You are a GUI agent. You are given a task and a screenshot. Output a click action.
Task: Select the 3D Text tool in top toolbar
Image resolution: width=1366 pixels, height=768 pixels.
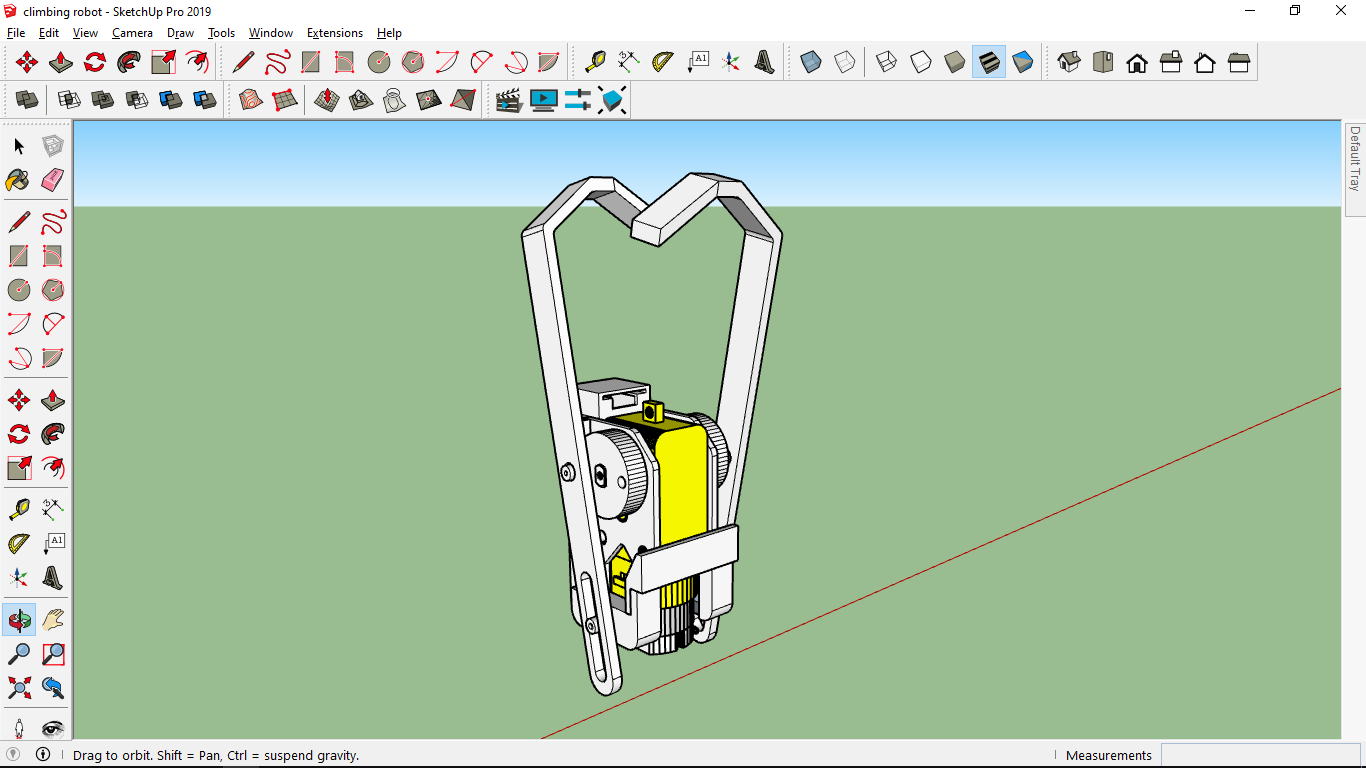(765, 62)
